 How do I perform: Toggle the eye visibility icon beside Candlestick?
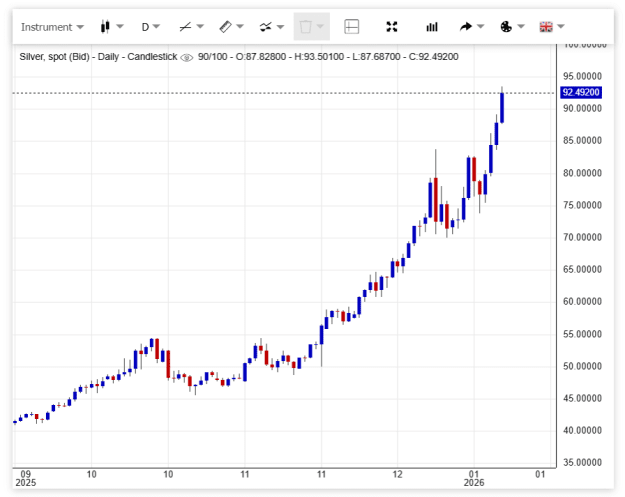tap(187, 57)
